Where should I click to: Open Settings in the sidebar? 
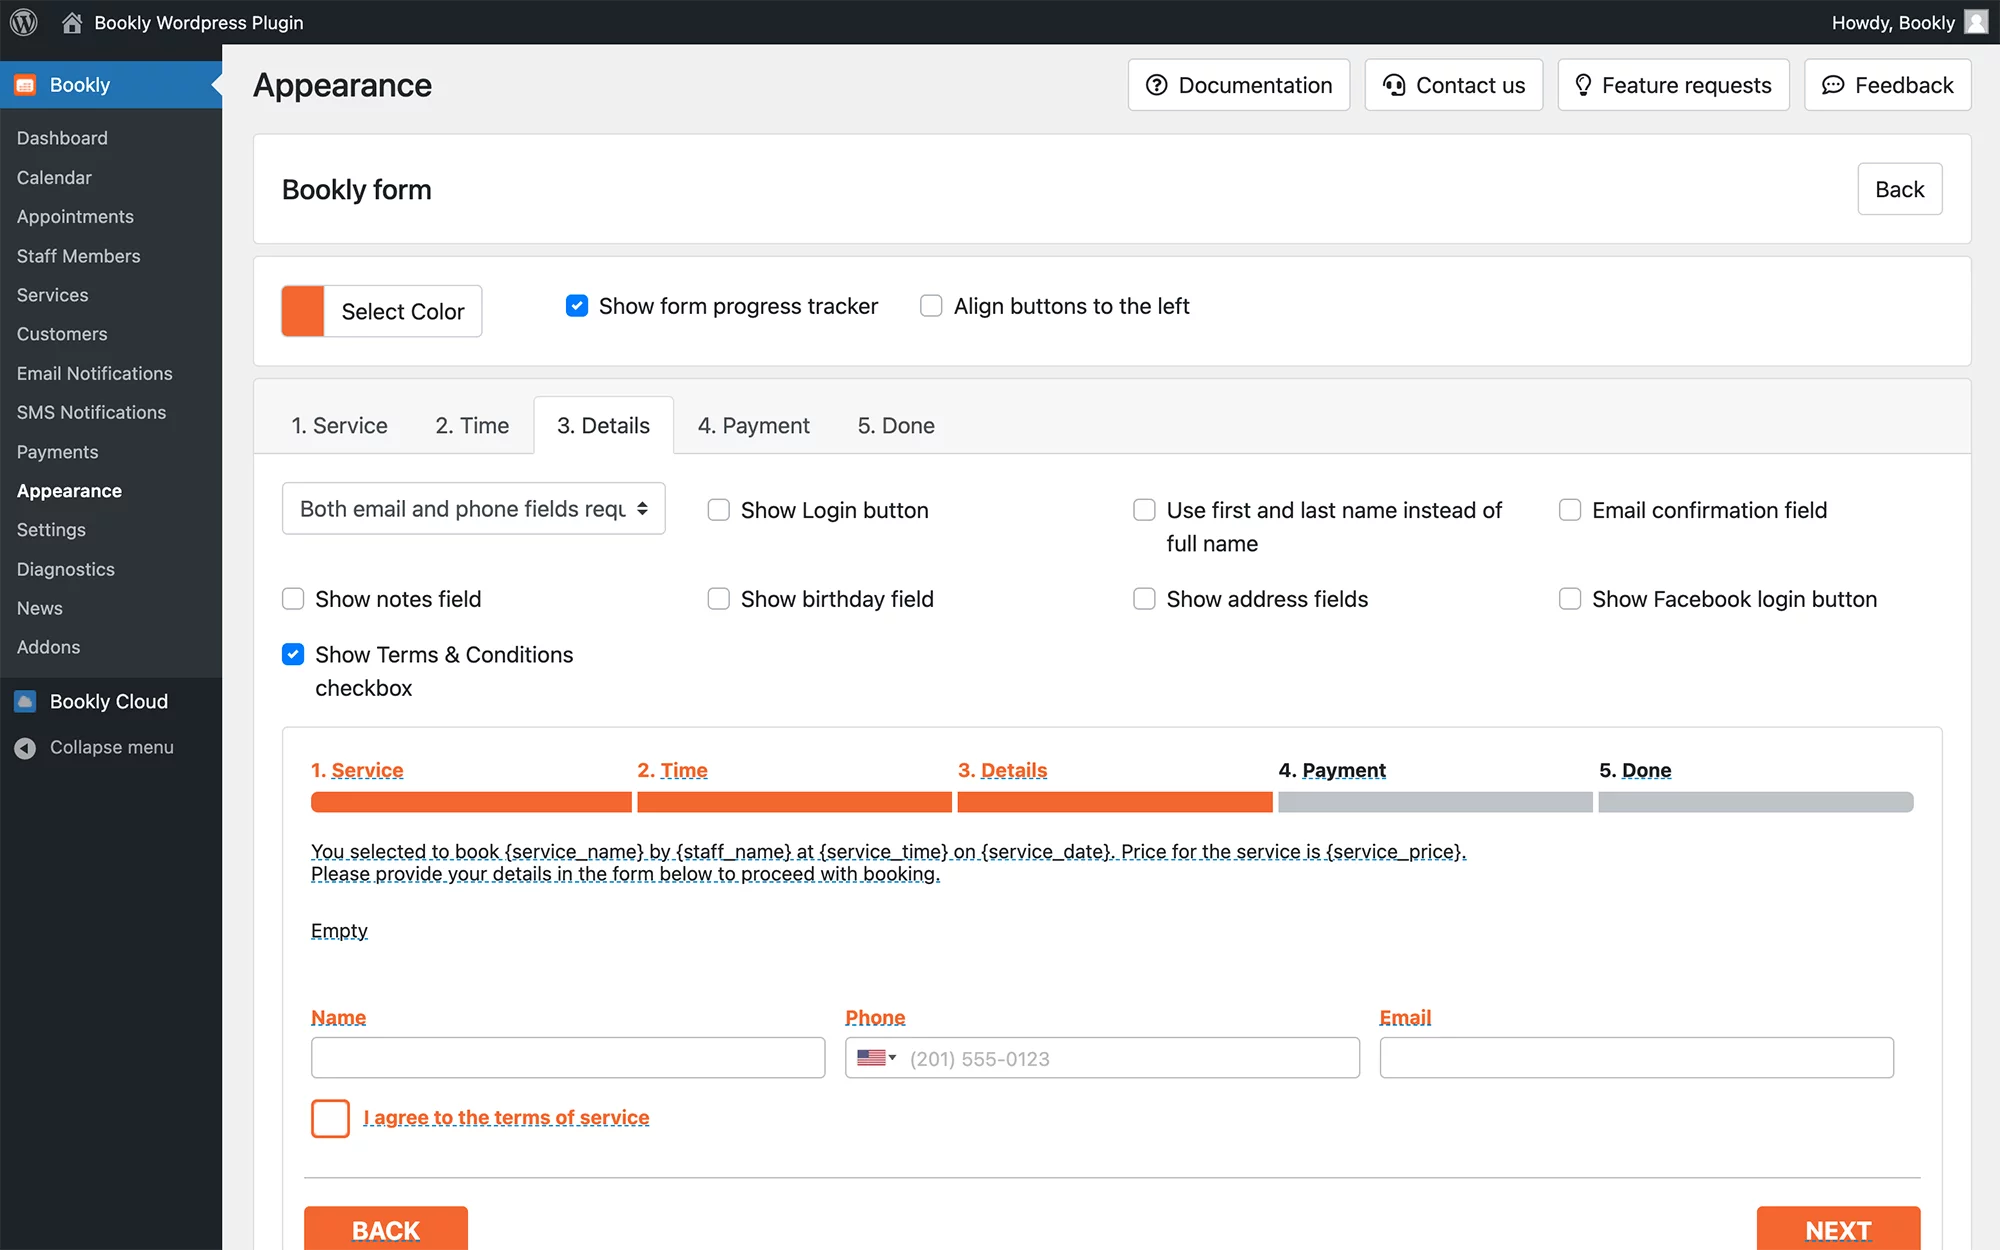(x=51, y=530)
